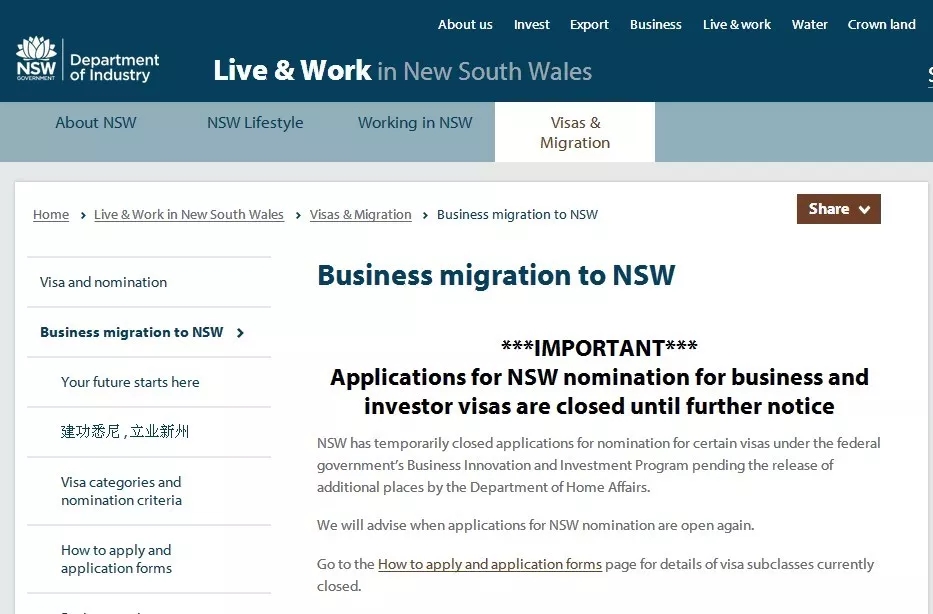Switch to the Working in NSW tab
The width and height of the screenshot is (933, 614).
(415, 123)
